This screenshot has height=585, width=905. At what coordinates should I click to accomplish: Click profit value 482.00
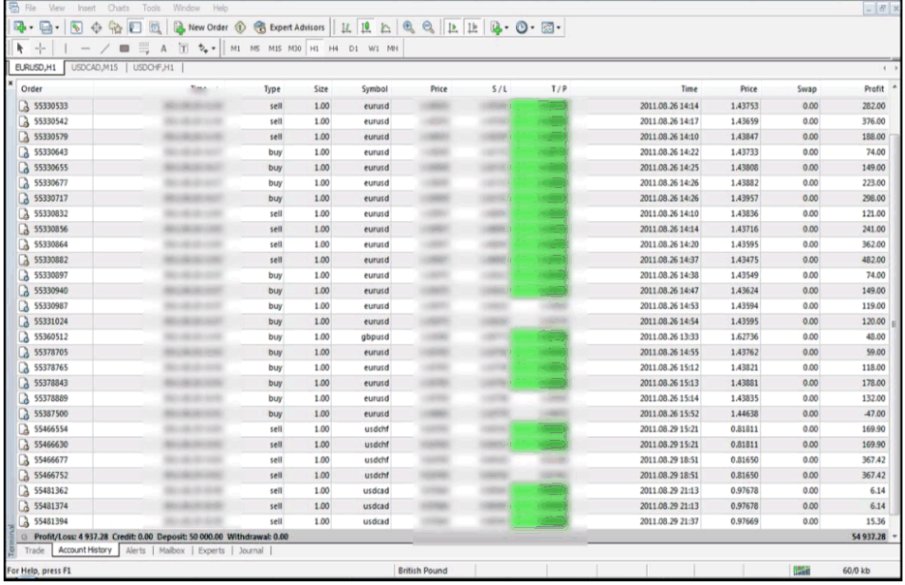point(874,260)
